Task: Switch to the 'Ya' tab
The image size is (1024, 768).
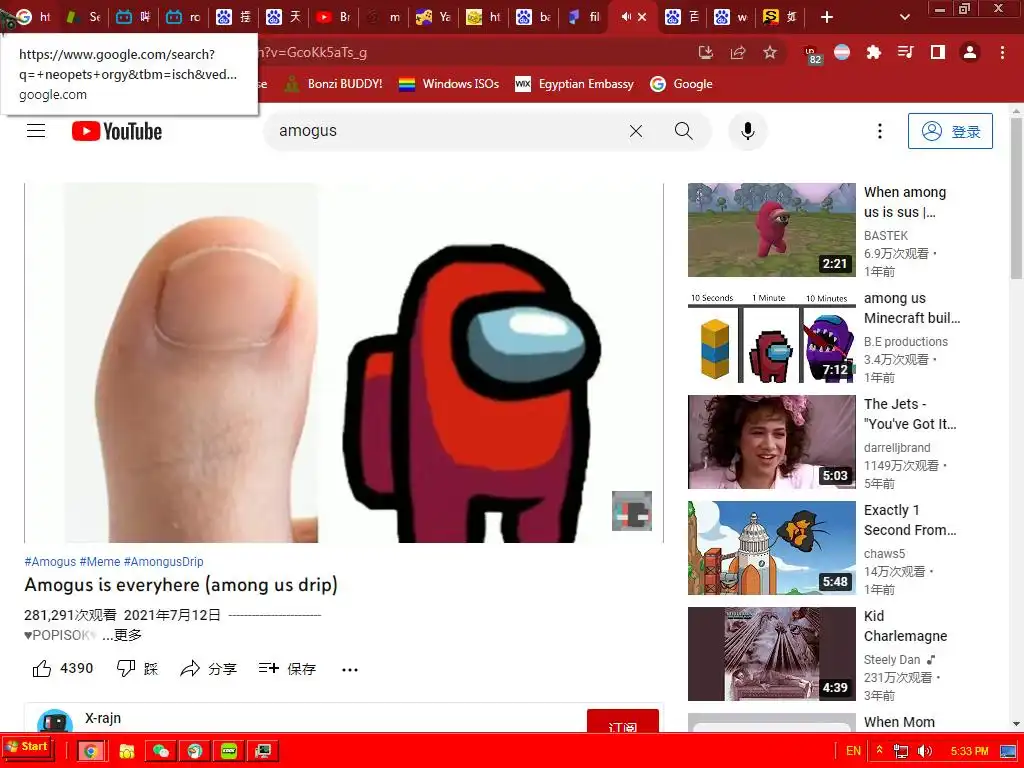Action: [x=434, y=17]
